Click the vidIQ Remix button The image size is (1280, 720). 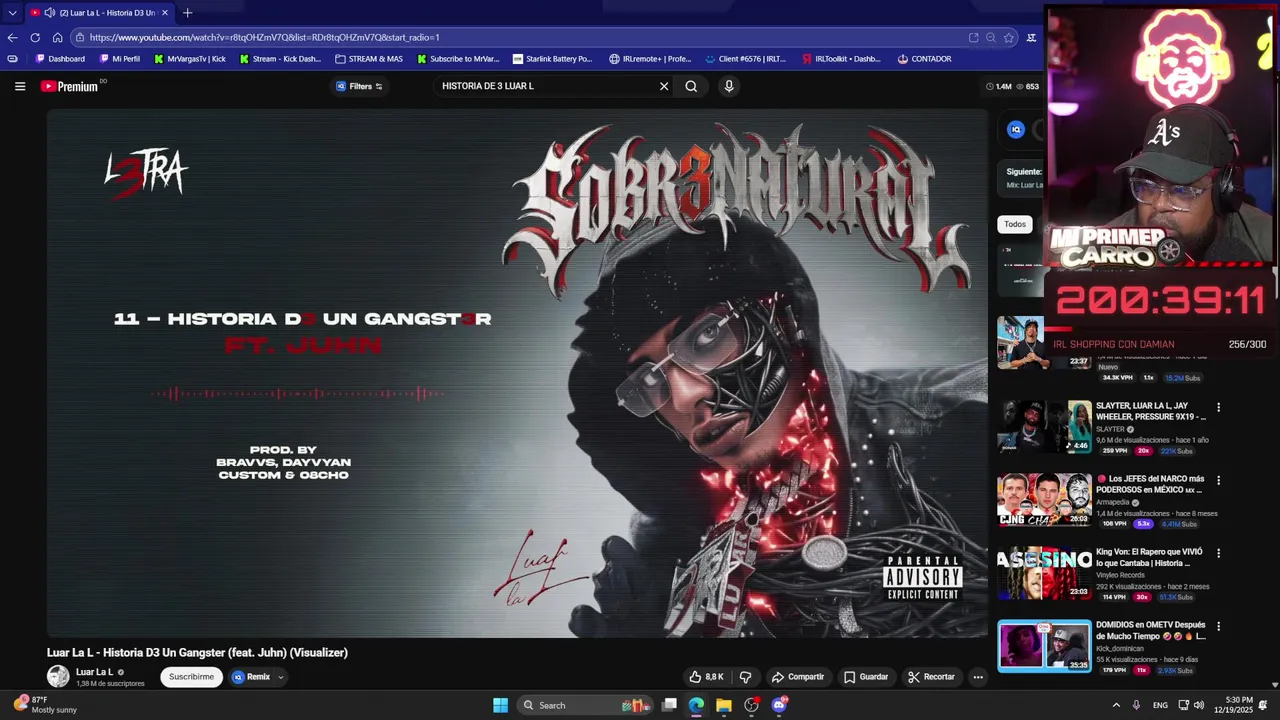pos(251,677)
